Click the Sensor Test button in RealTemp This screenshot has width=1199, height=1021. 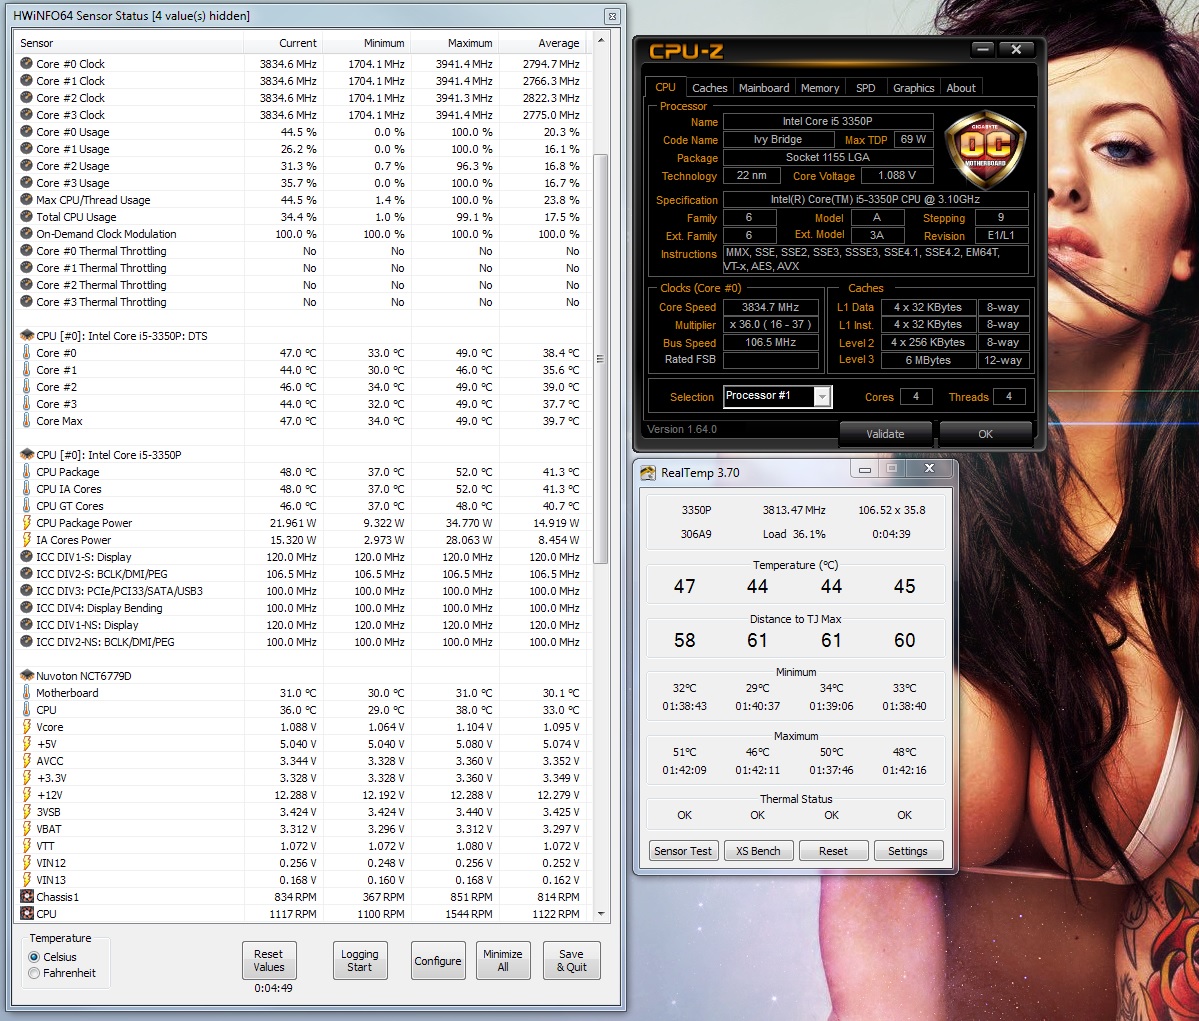(x=683, y=850)
